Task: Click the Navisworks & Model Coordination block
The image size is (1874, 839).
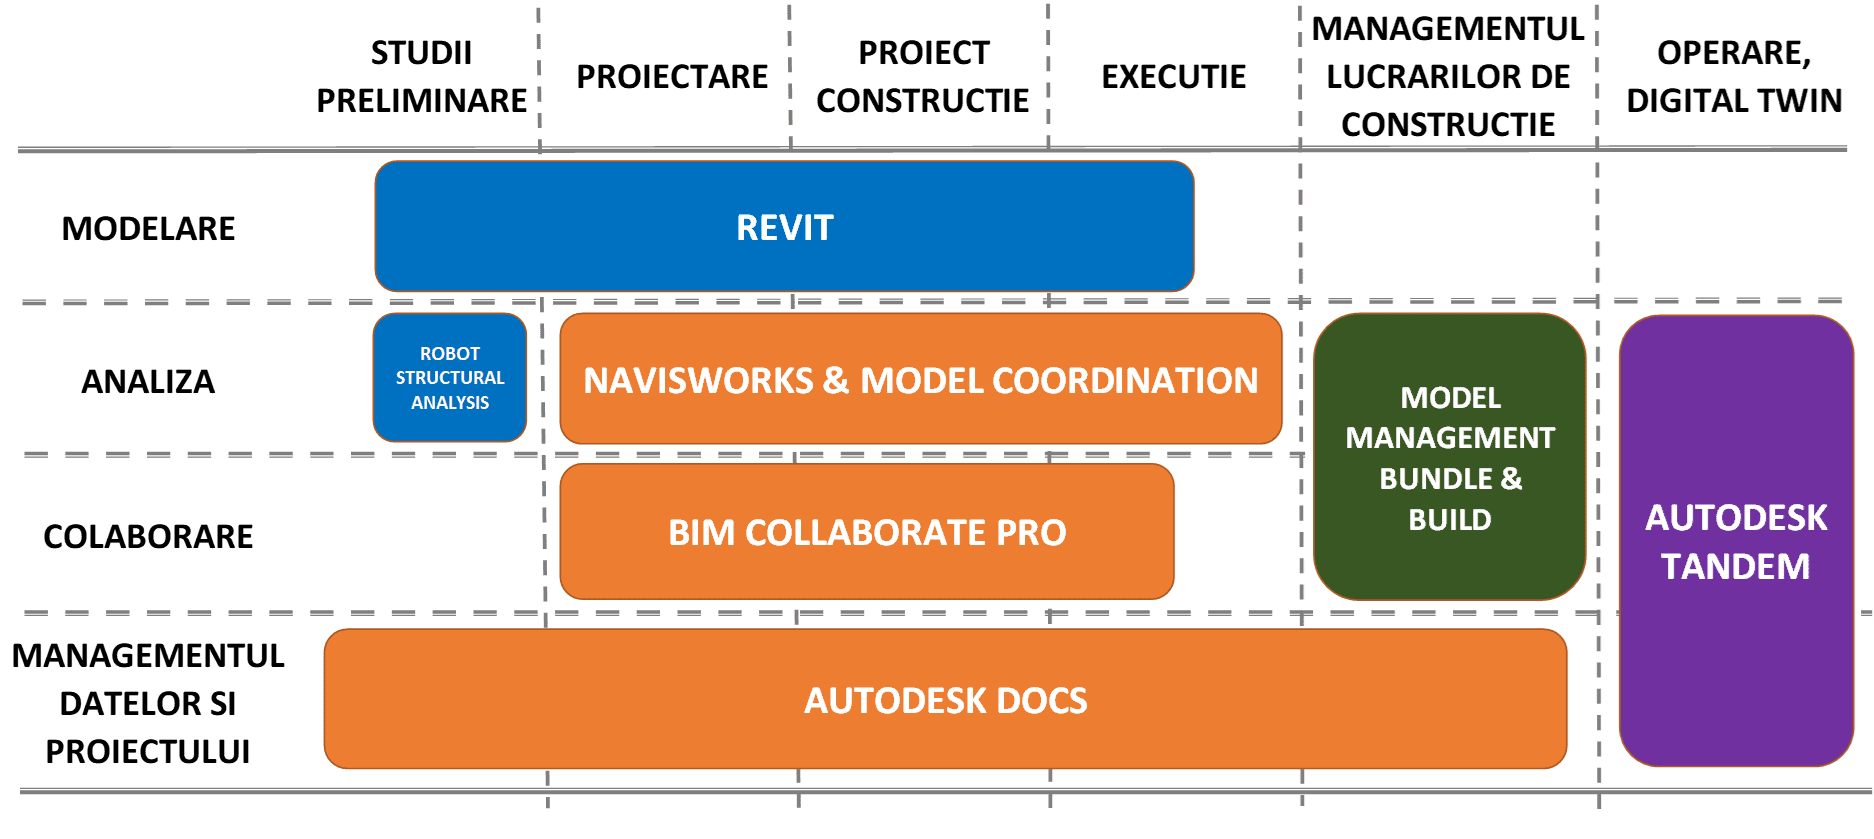Action: click(x=921, y=379)
